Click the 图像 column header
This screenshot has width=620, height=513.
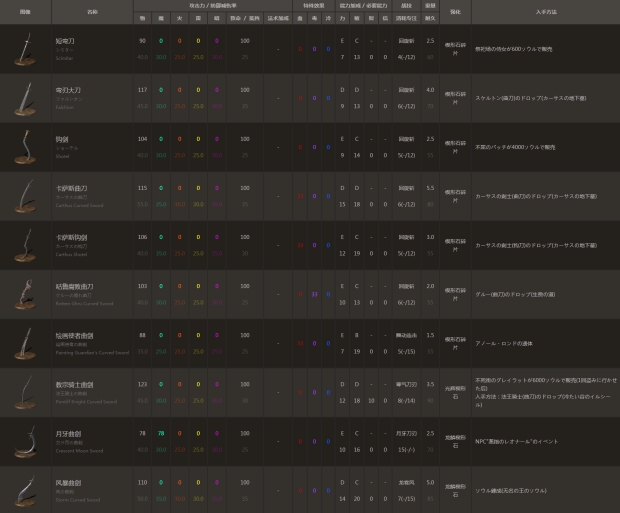point(25,11)
